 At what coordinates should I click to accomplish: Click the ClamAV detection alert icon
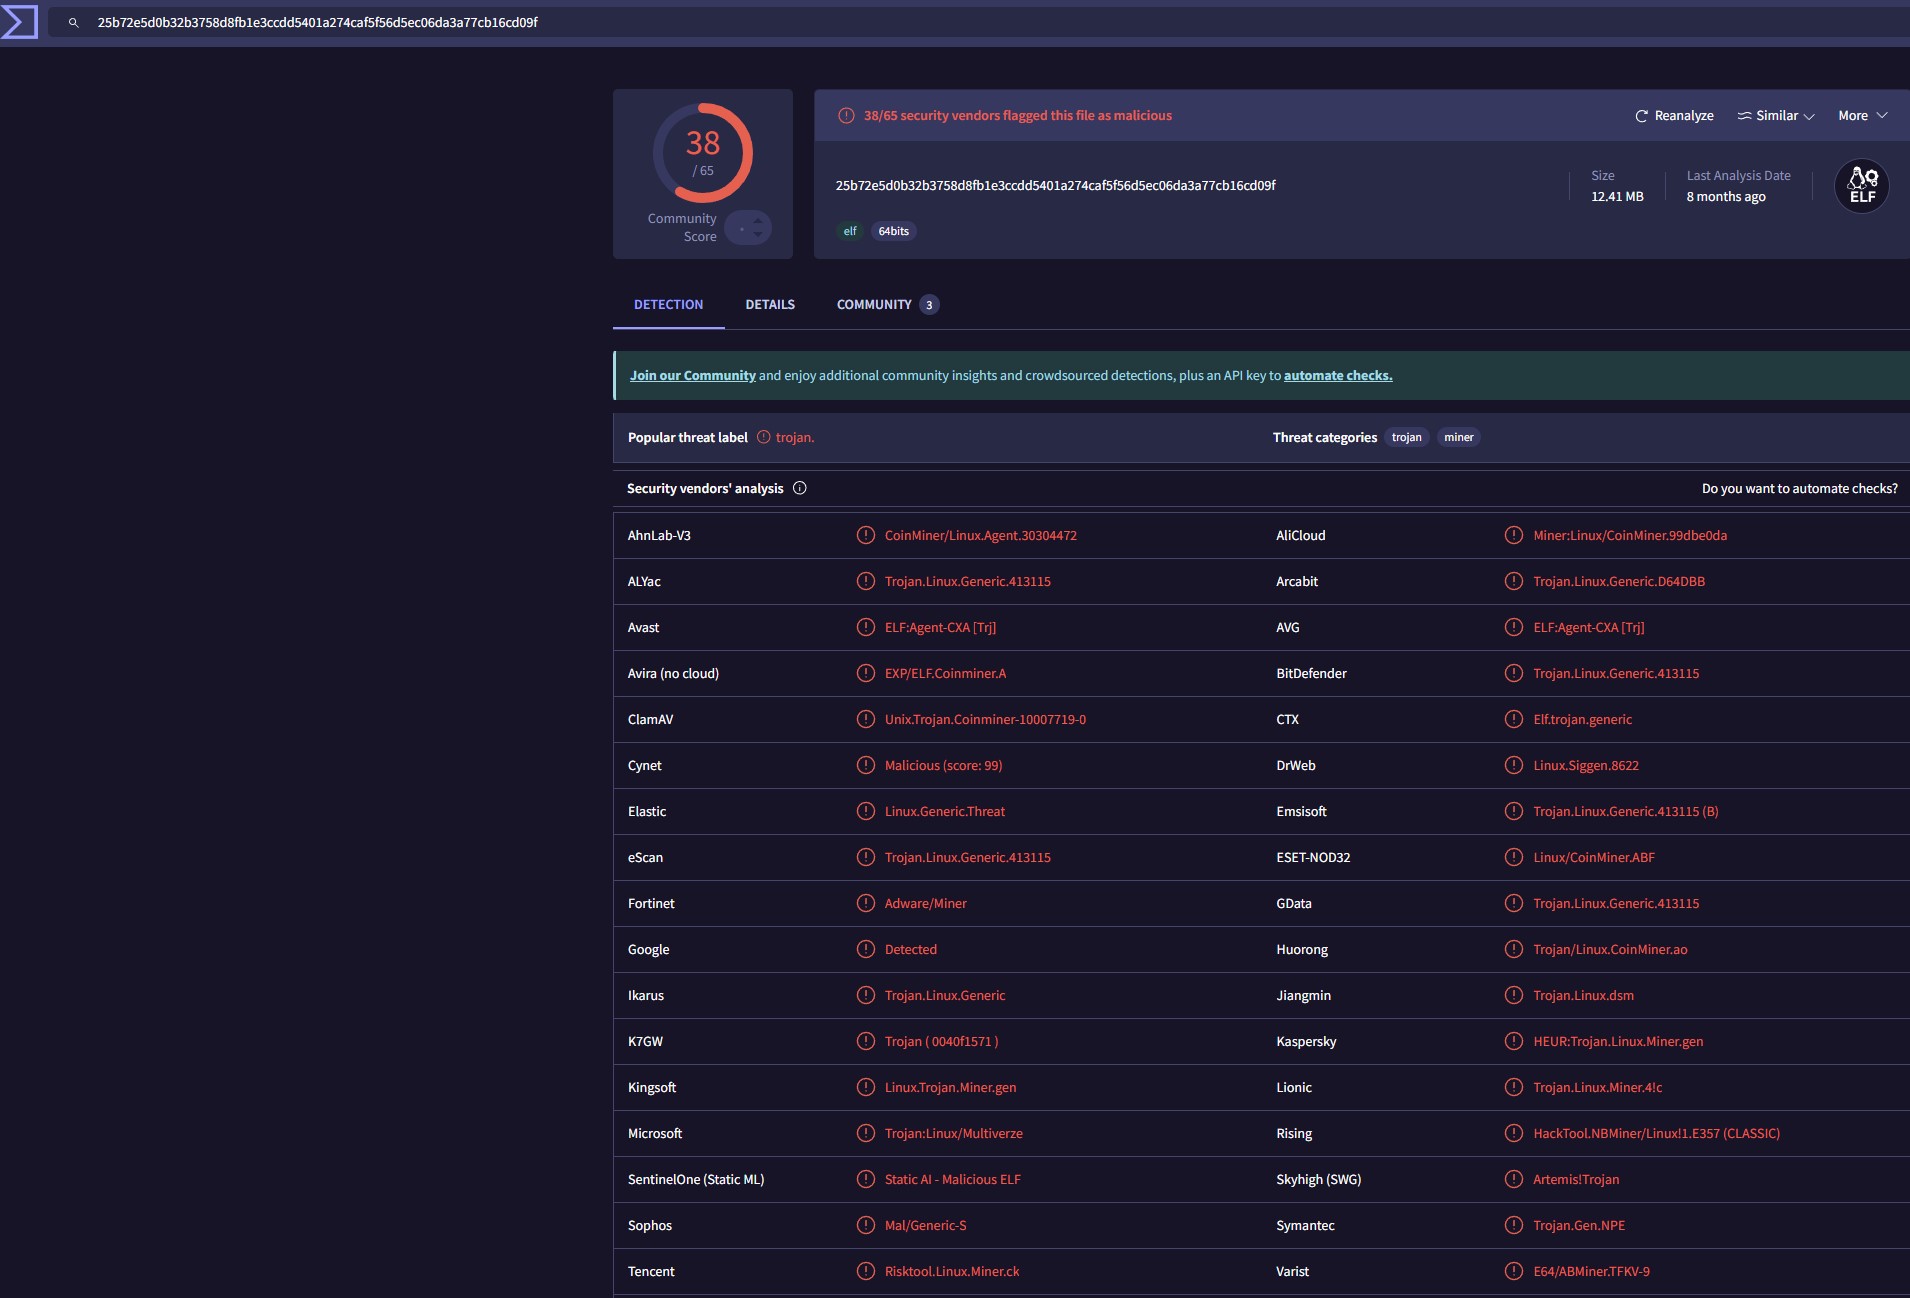(866, 720)
